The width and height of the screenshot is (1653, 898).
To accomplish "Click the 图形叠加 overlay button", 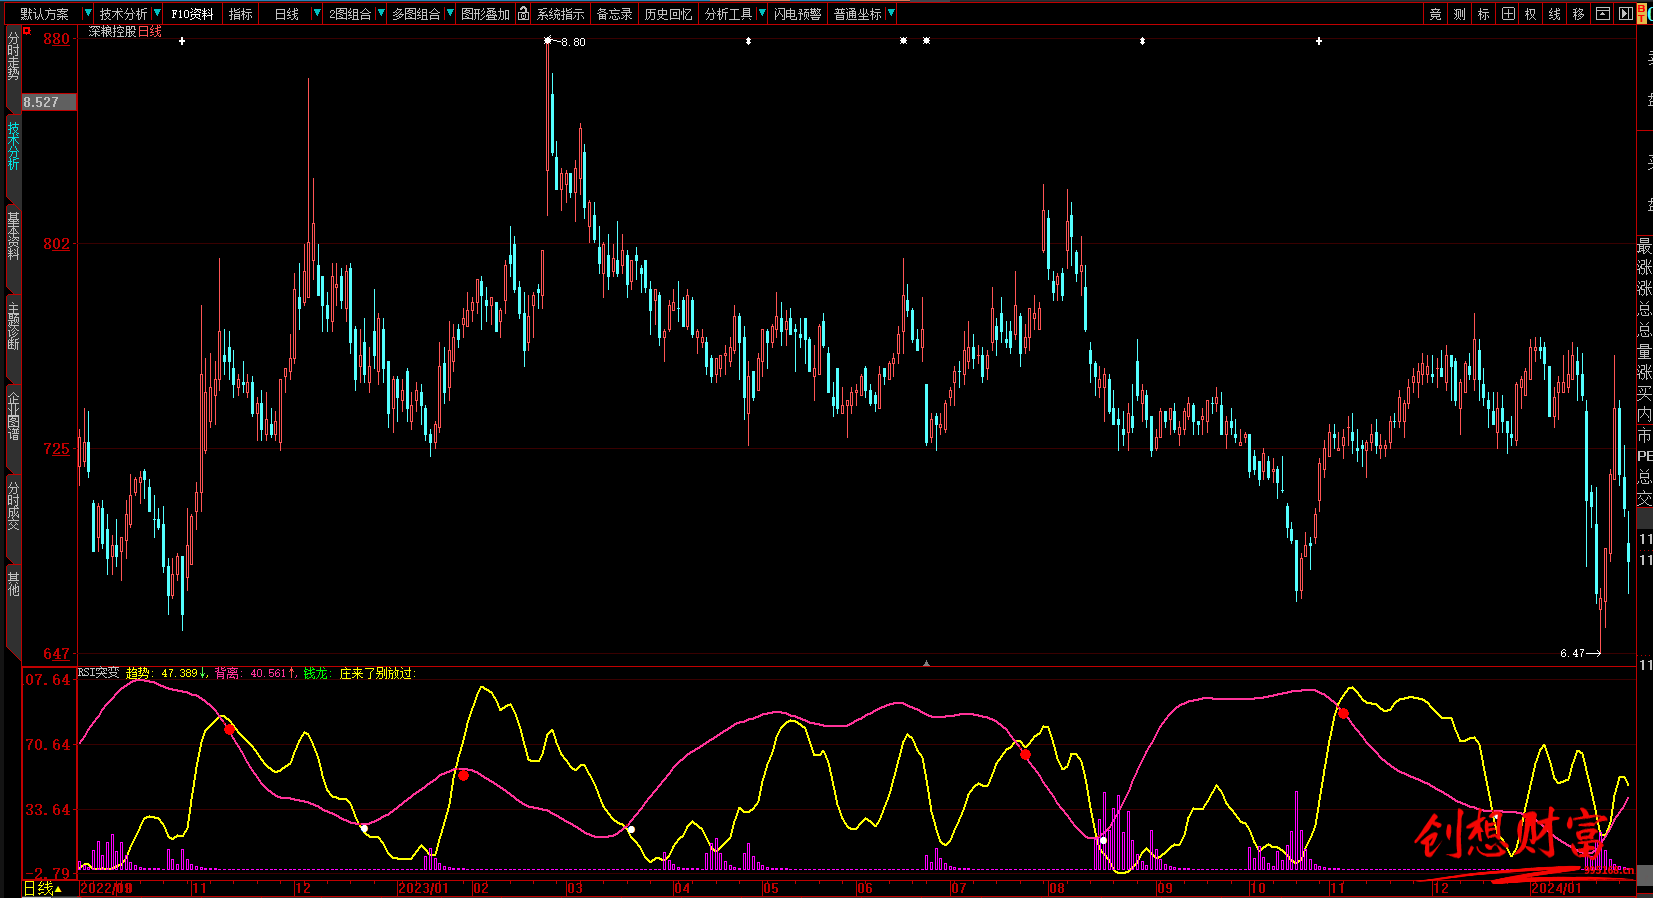I will point(485,14).
